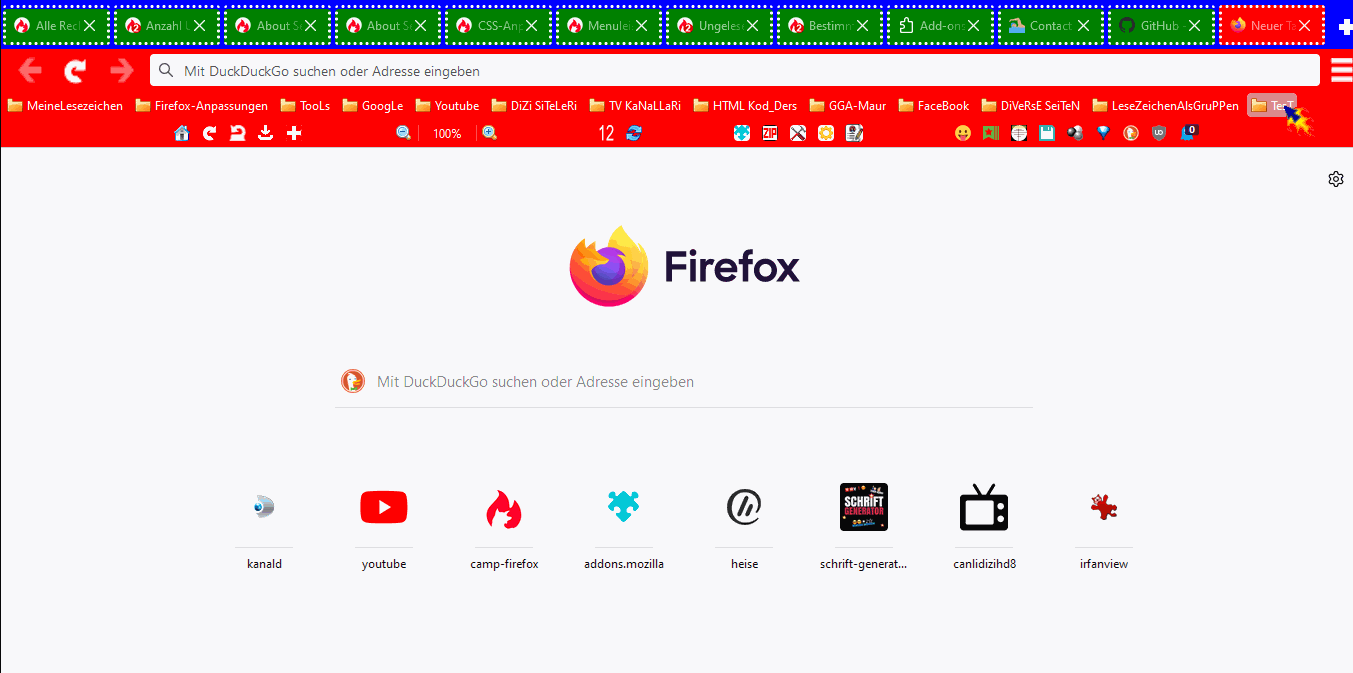Click the notepad with pencil icon
Image resolution: width=1353 pixels, height=673 pixels.
click(854, 133)
